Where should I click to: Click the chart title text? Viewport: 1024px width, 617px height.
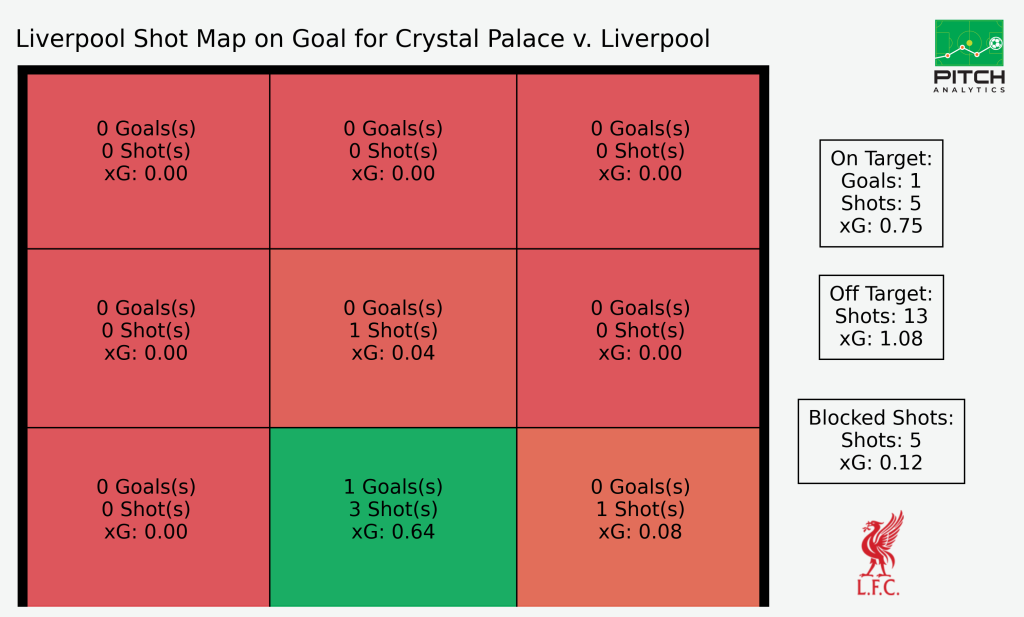[362, 39]
